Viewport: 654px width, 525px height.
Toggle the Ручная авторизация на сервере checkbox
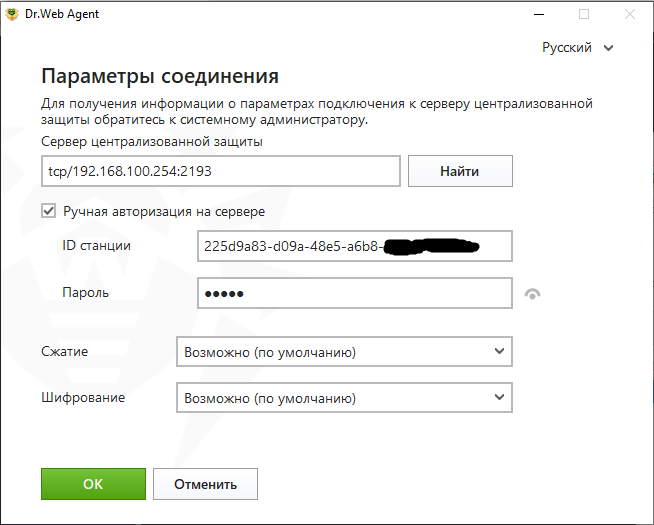click(x=48, y=211)
